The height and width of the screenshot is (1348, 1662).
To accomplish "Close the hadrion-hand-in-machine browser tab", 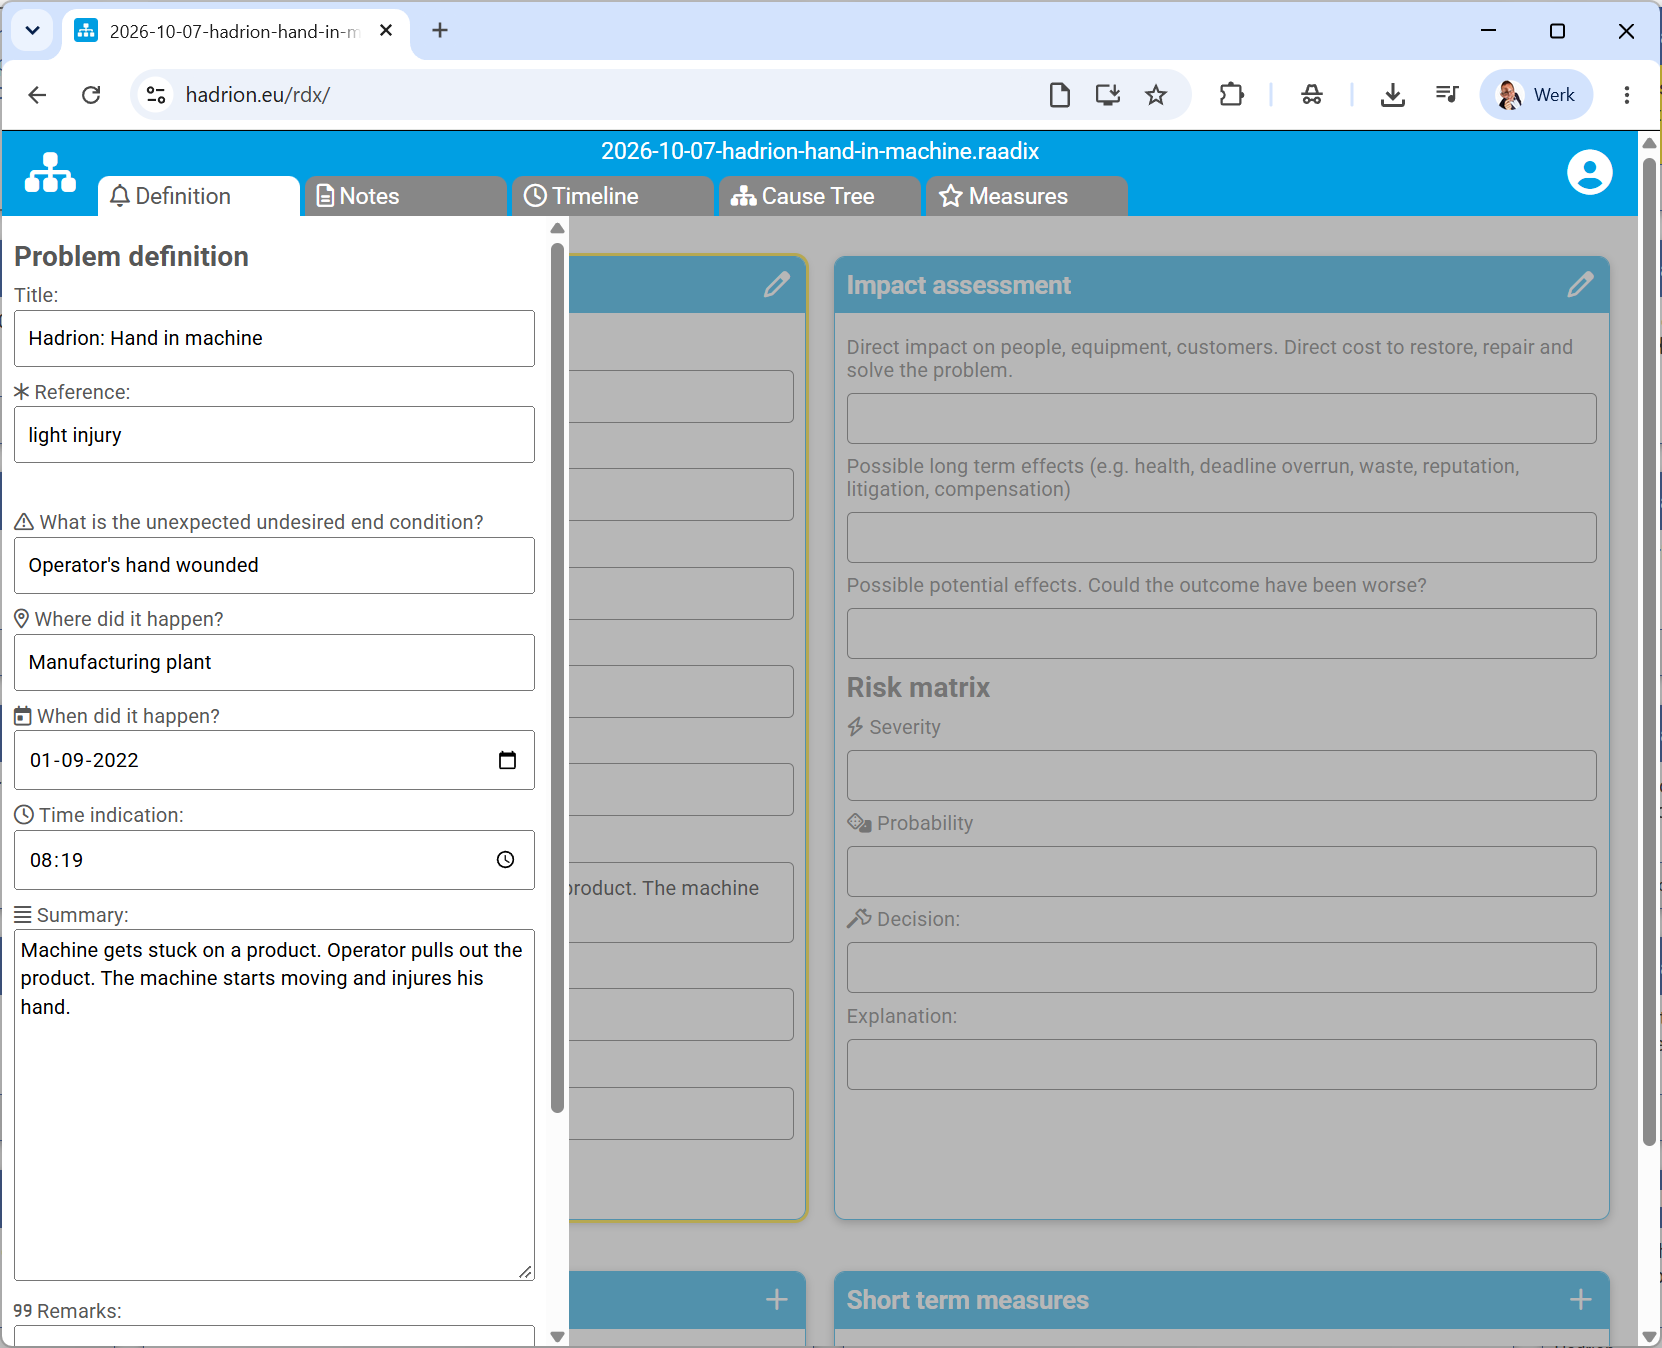I will coord(386,30).
